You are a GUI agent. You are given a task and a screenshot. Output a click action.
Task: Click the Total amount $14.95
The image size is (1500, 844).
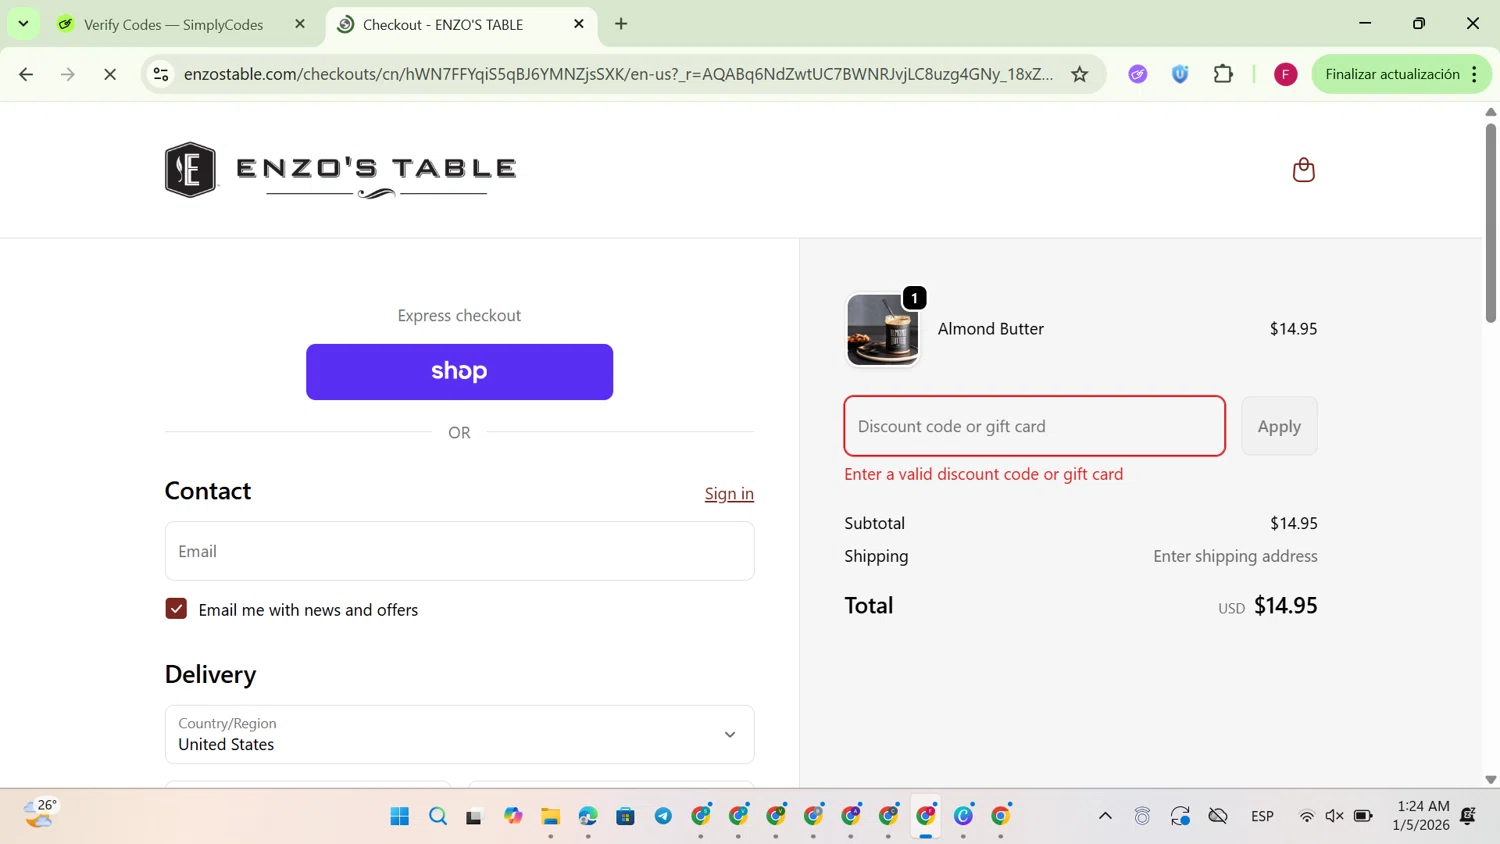point(1285,606)
